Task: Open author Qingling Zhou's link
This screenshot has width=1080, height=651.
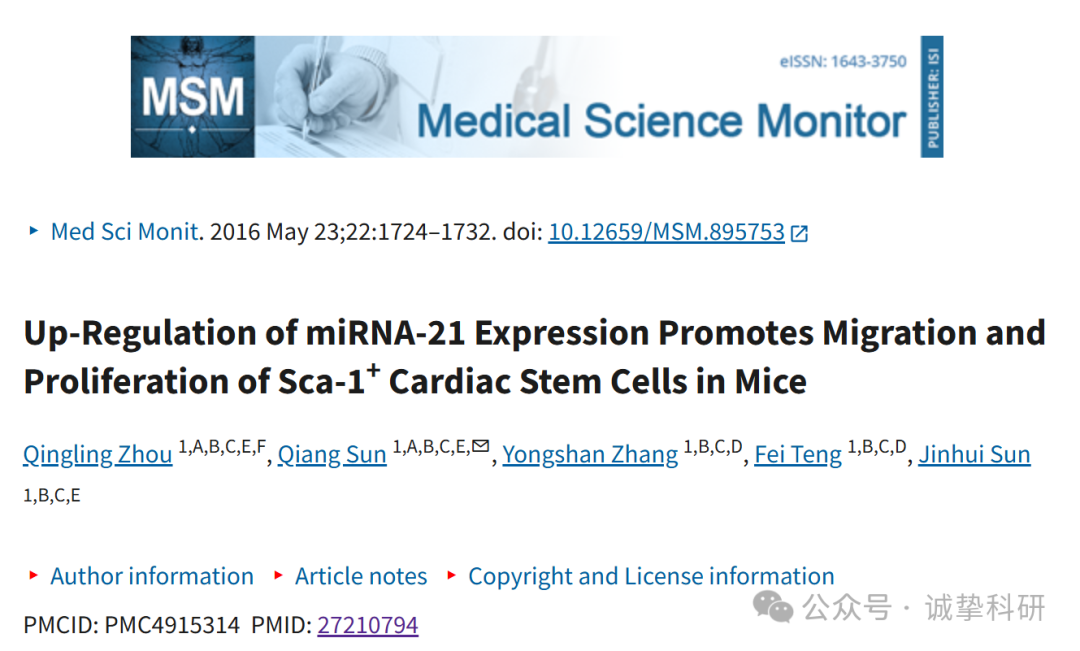Action: click(x=98, y=455)
